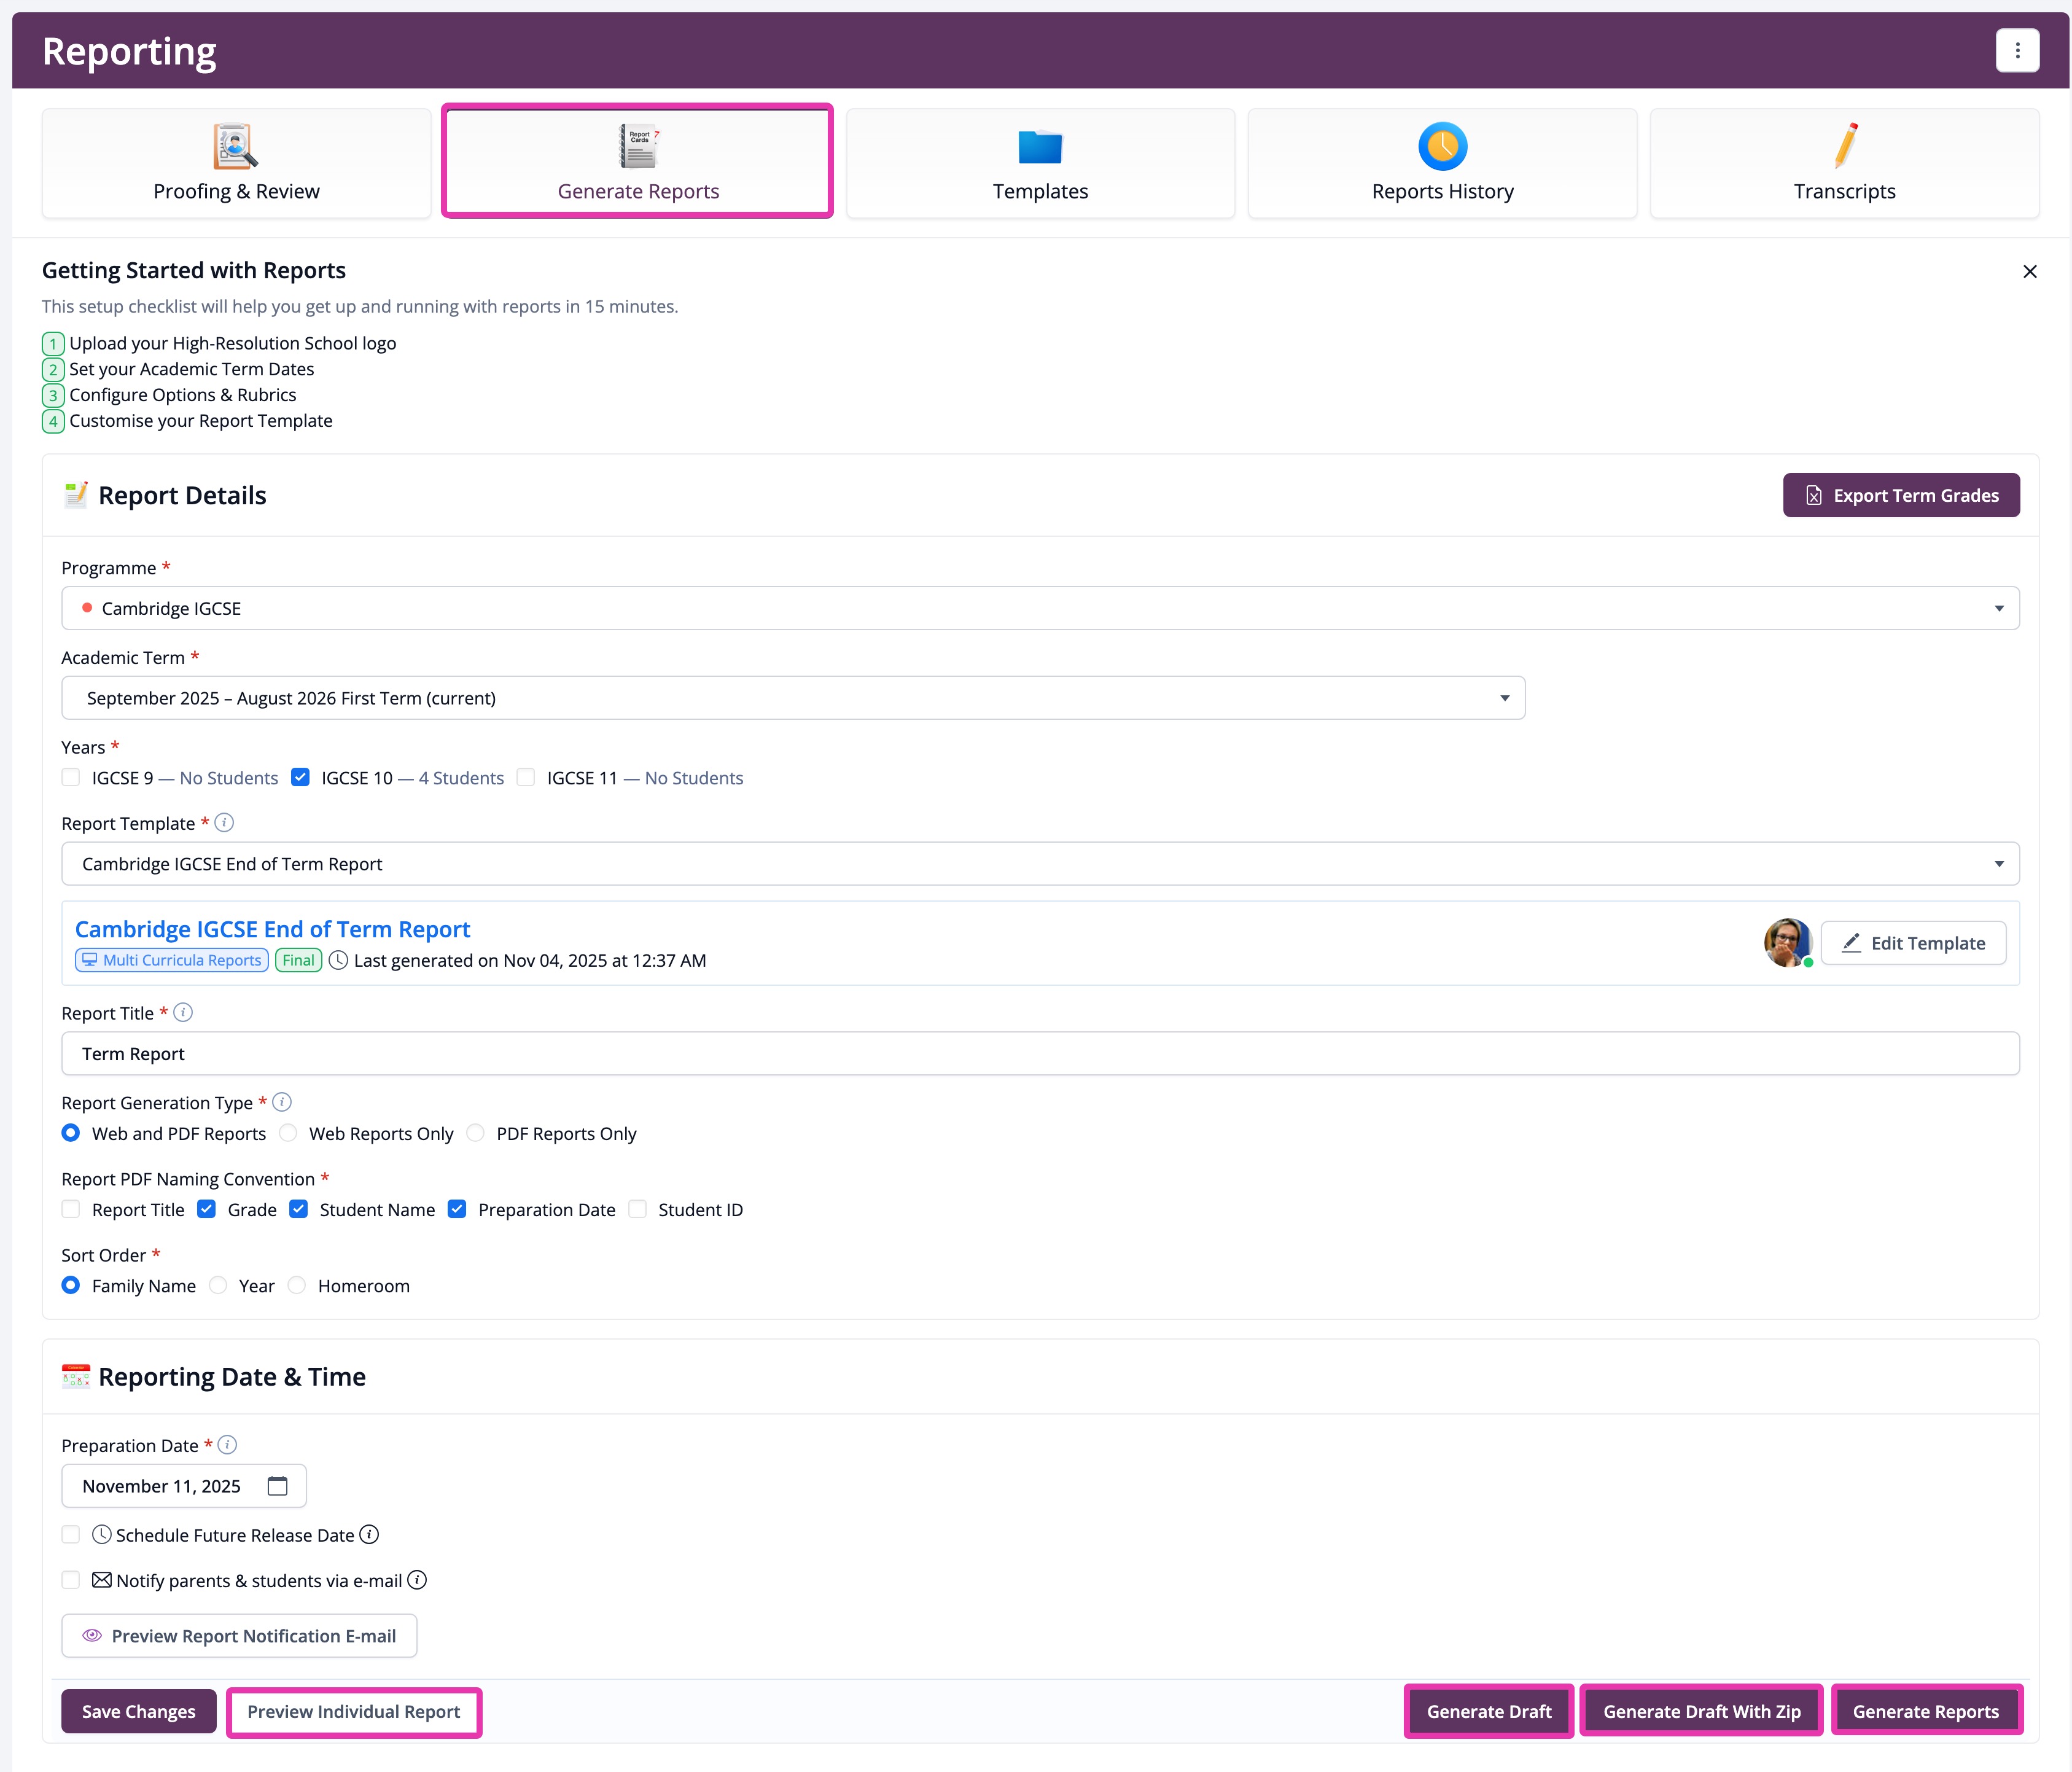Close the Getting Started checklist
Screen dimensions: 2072x1772
coord(2029,271)
